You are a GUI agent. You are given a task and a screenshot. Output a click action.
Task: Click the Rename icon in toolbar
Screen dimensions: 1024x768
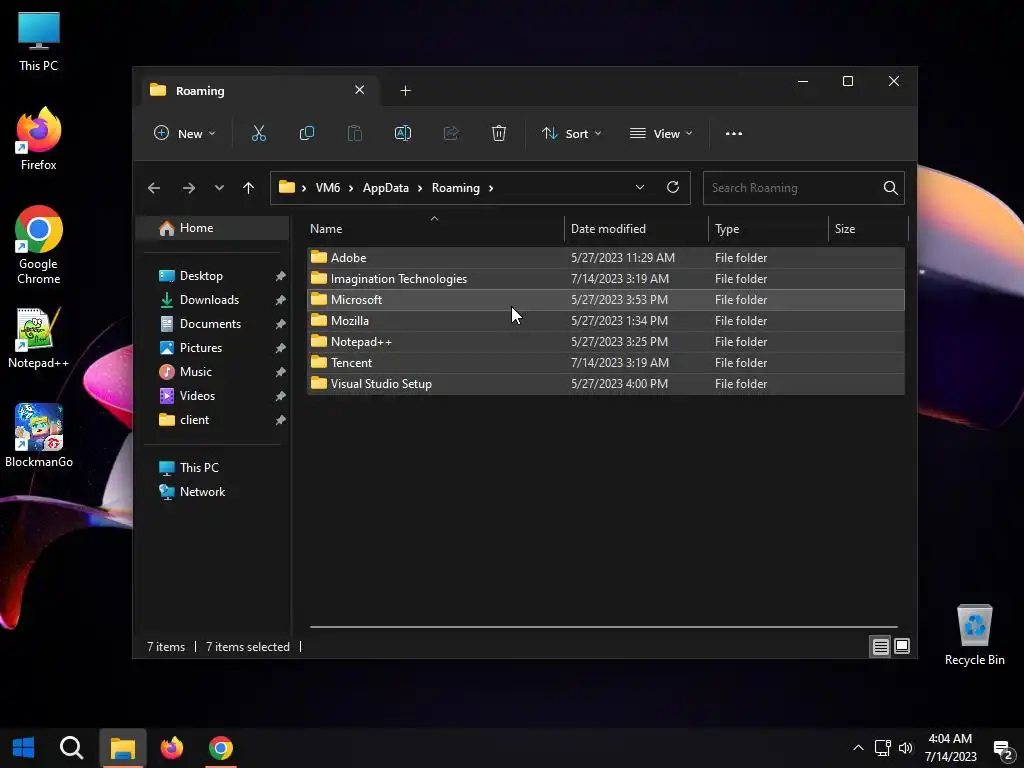click(x=403, y=133)
